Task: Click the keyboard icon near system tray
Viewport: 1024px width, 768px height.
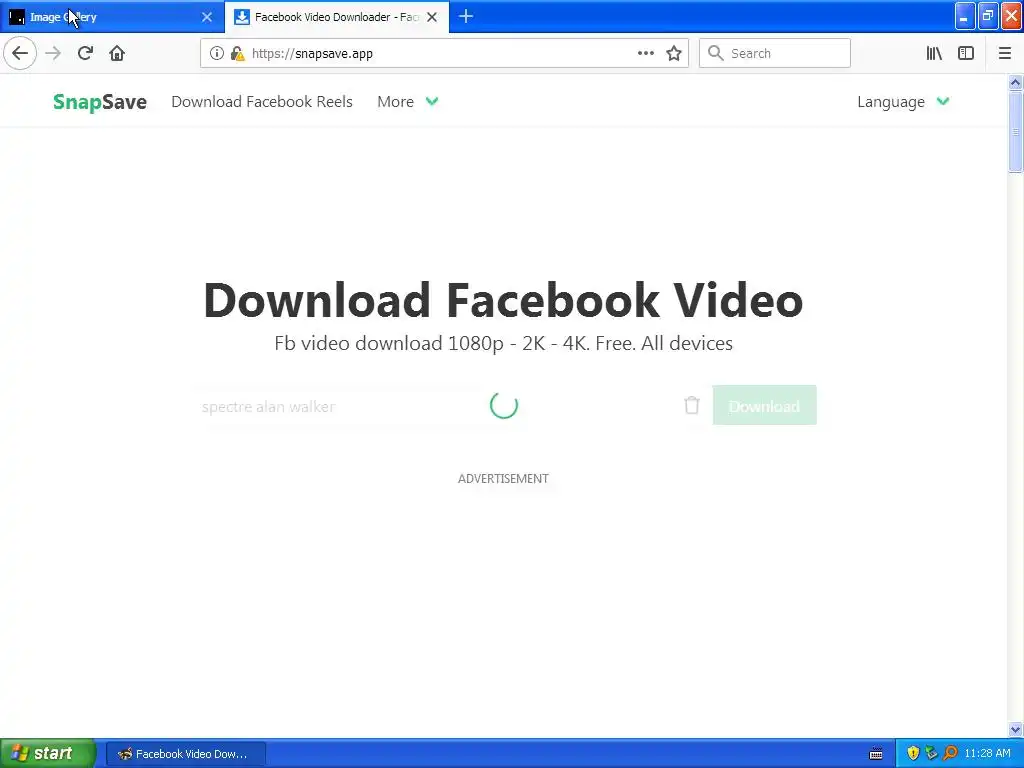Action: [876, 754]
